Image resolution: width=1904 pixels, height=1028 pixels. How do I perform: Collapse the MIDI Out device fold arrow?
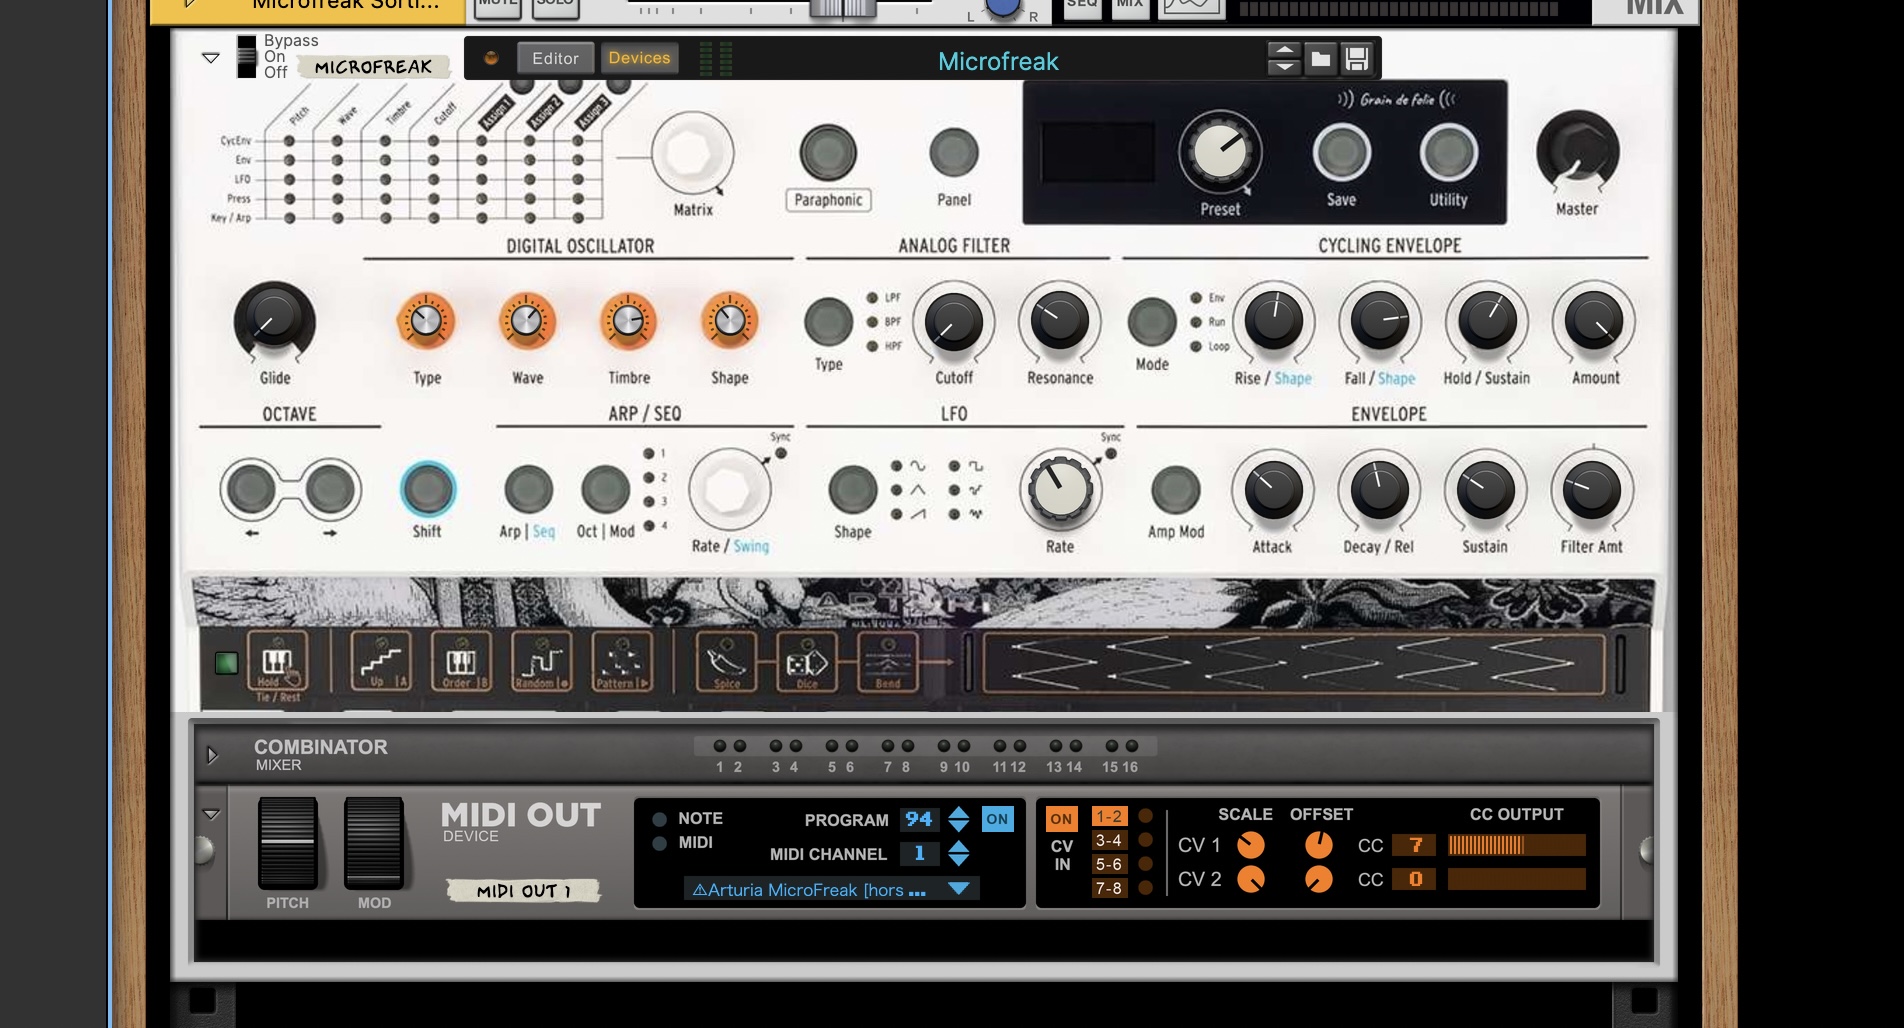pos(211,815)
